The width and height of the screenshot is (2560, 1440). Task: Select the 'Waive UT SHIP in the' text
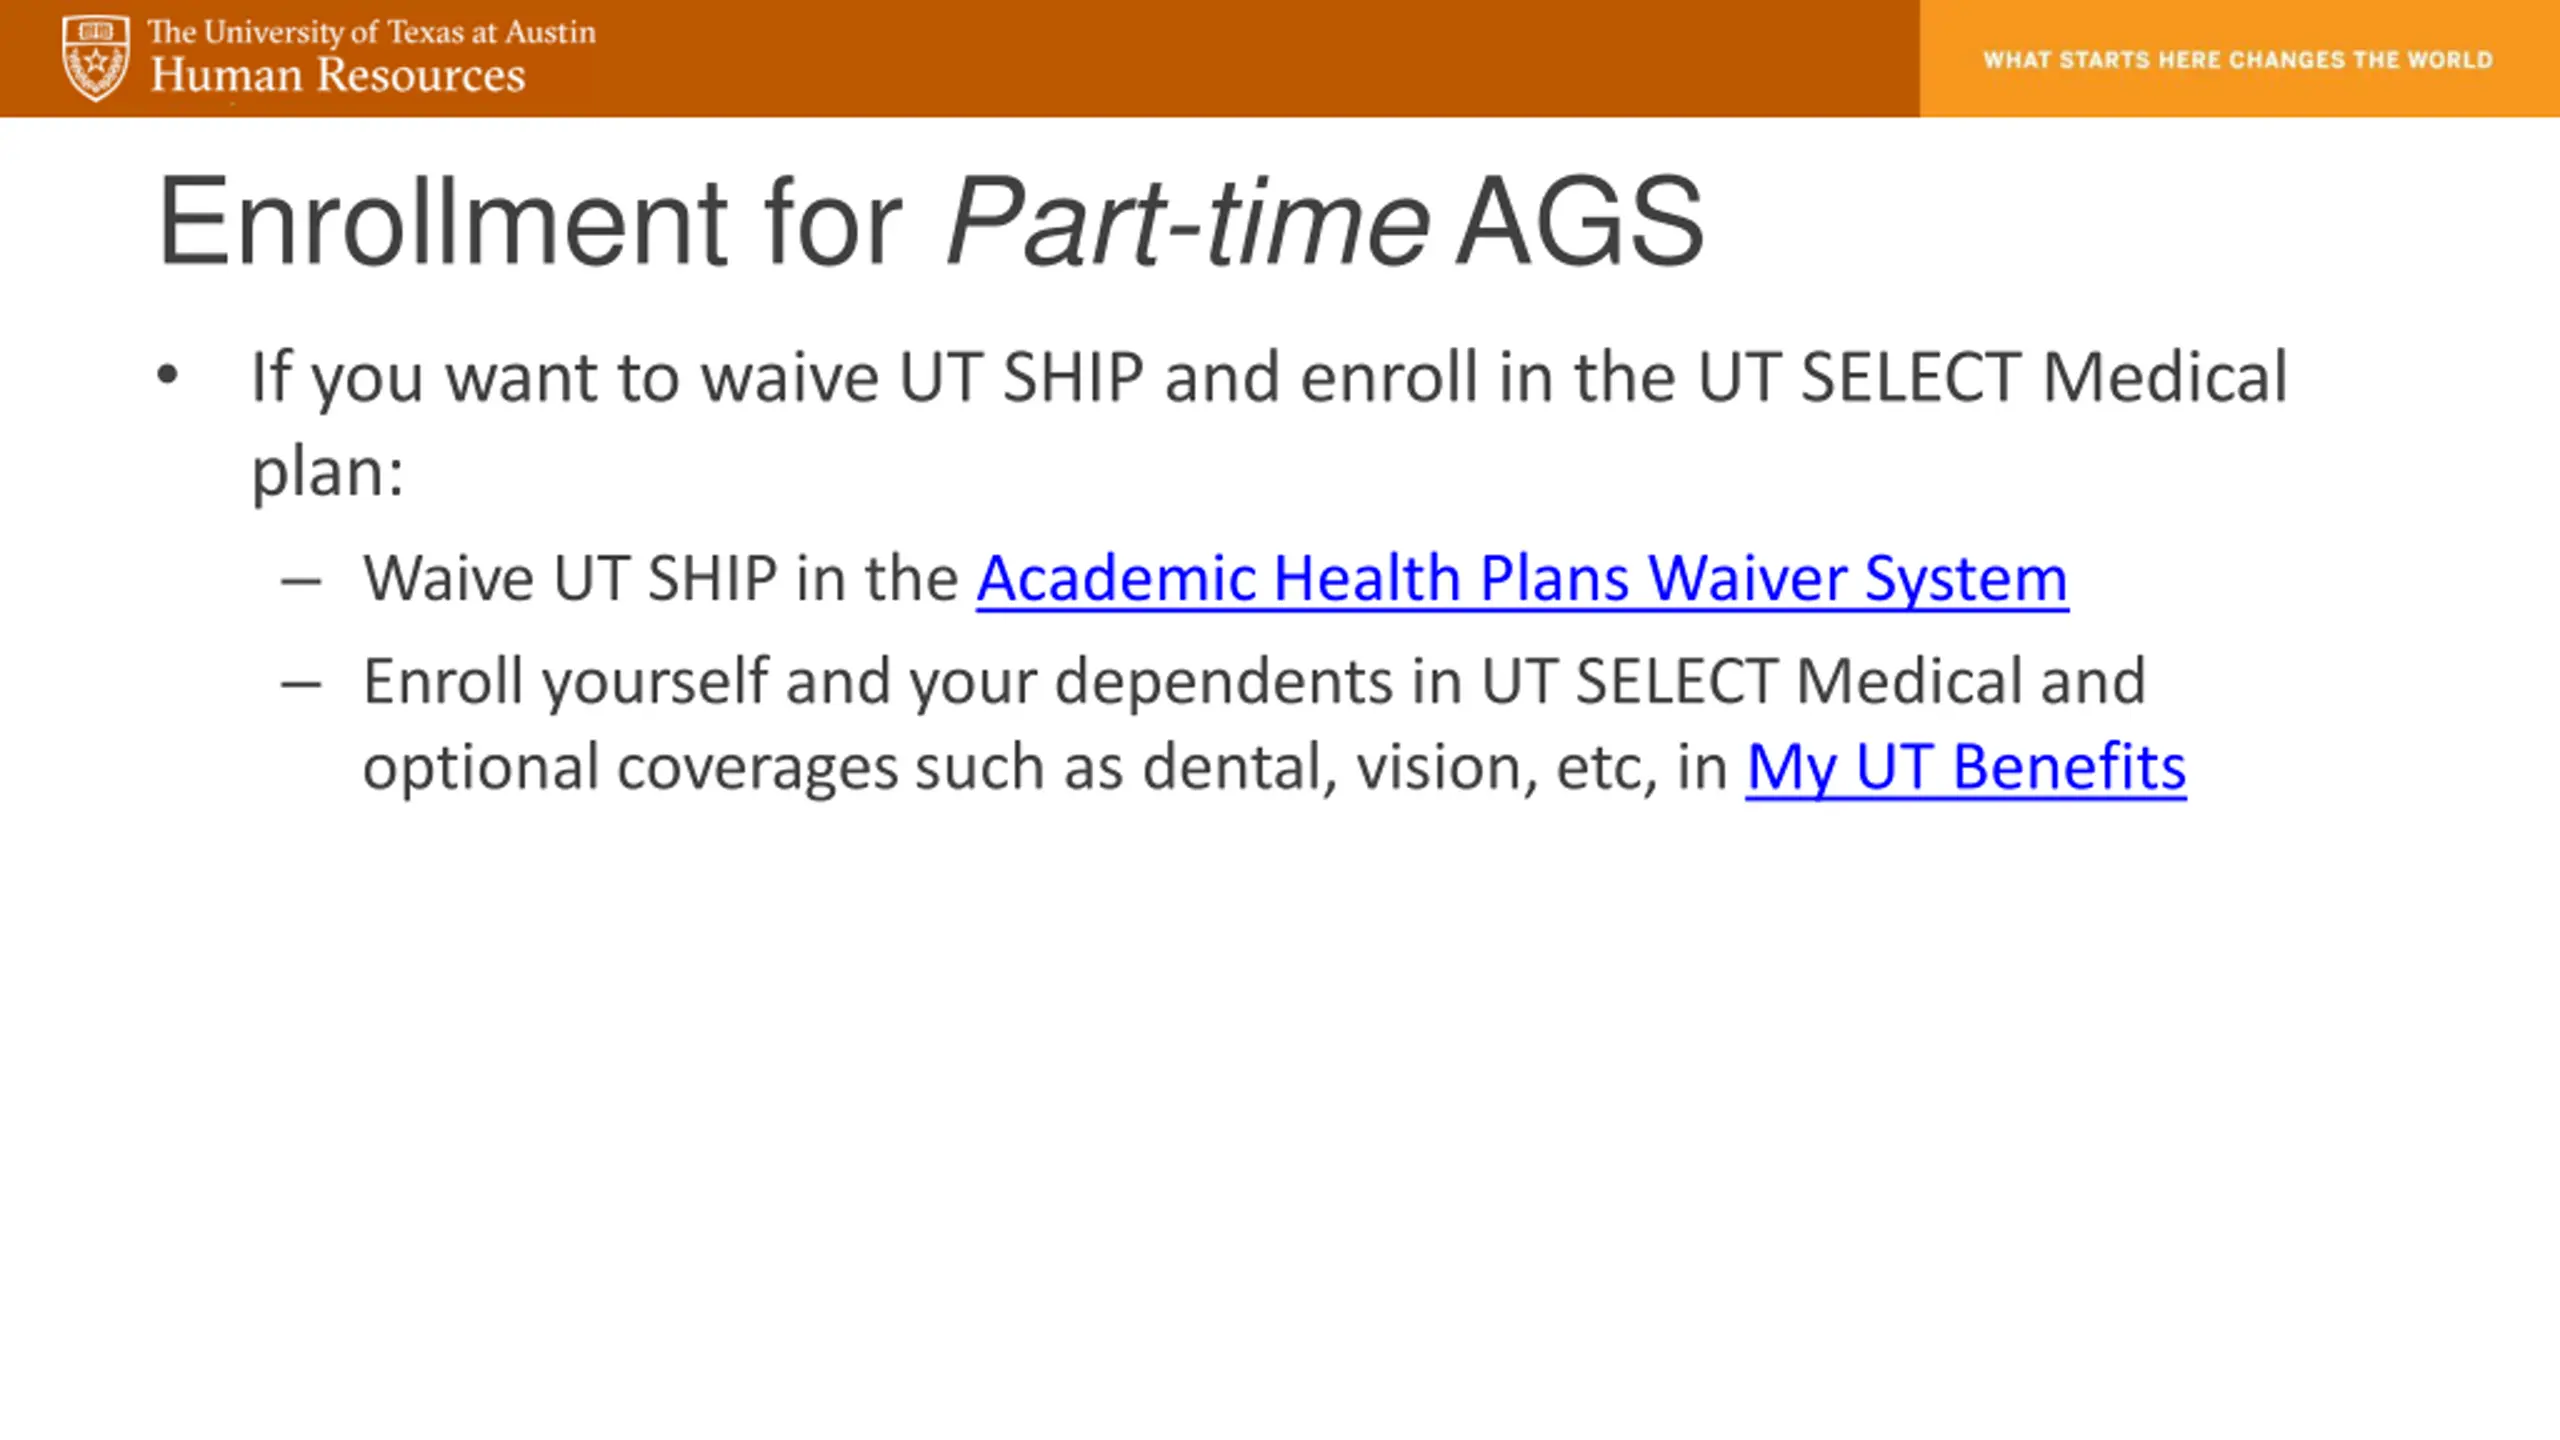click(661, 578)
